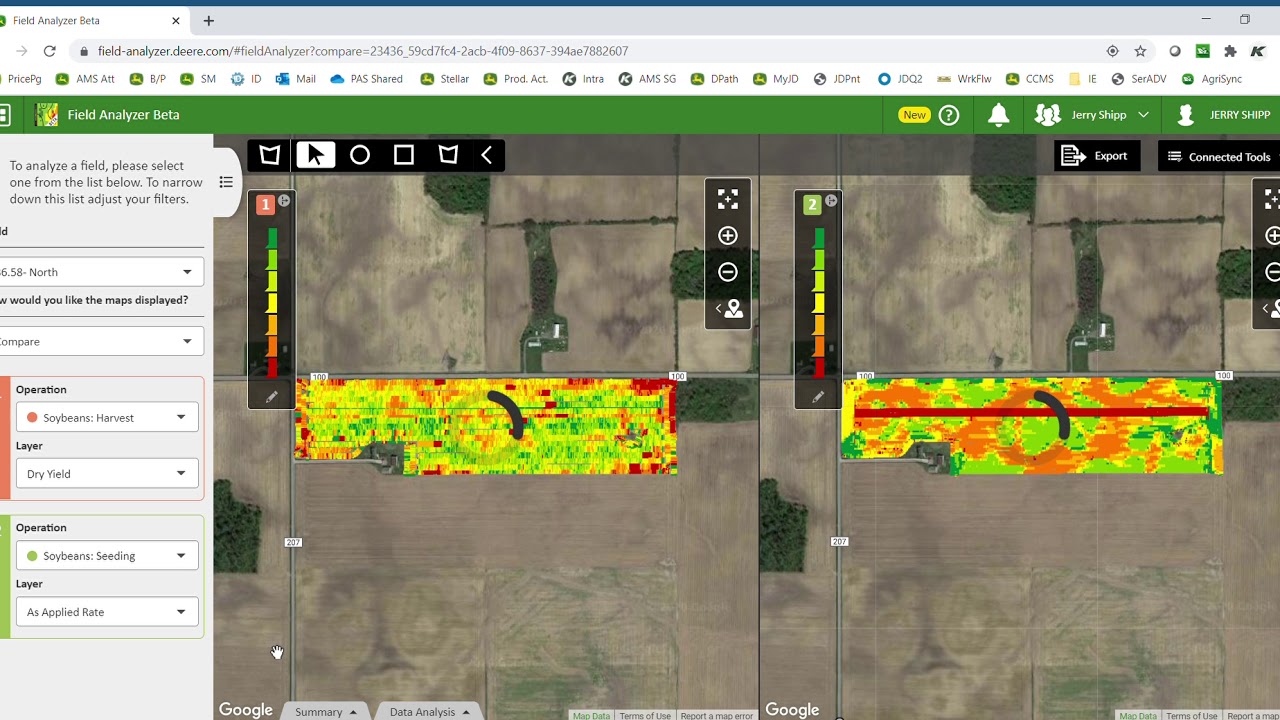The image size is (1280, 720).
Task: Click the Map Data link on map 1
Action: [x=591, y=716]
